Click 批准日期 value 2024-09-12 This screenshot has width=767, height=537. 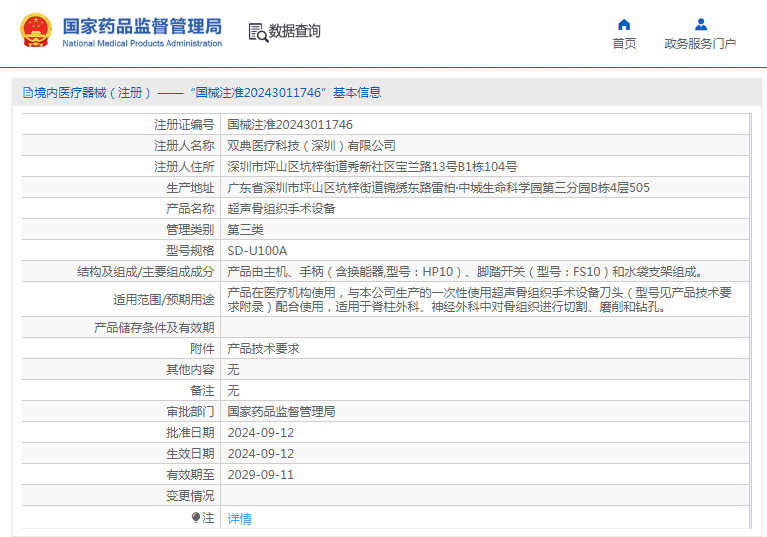click(261, 433)
